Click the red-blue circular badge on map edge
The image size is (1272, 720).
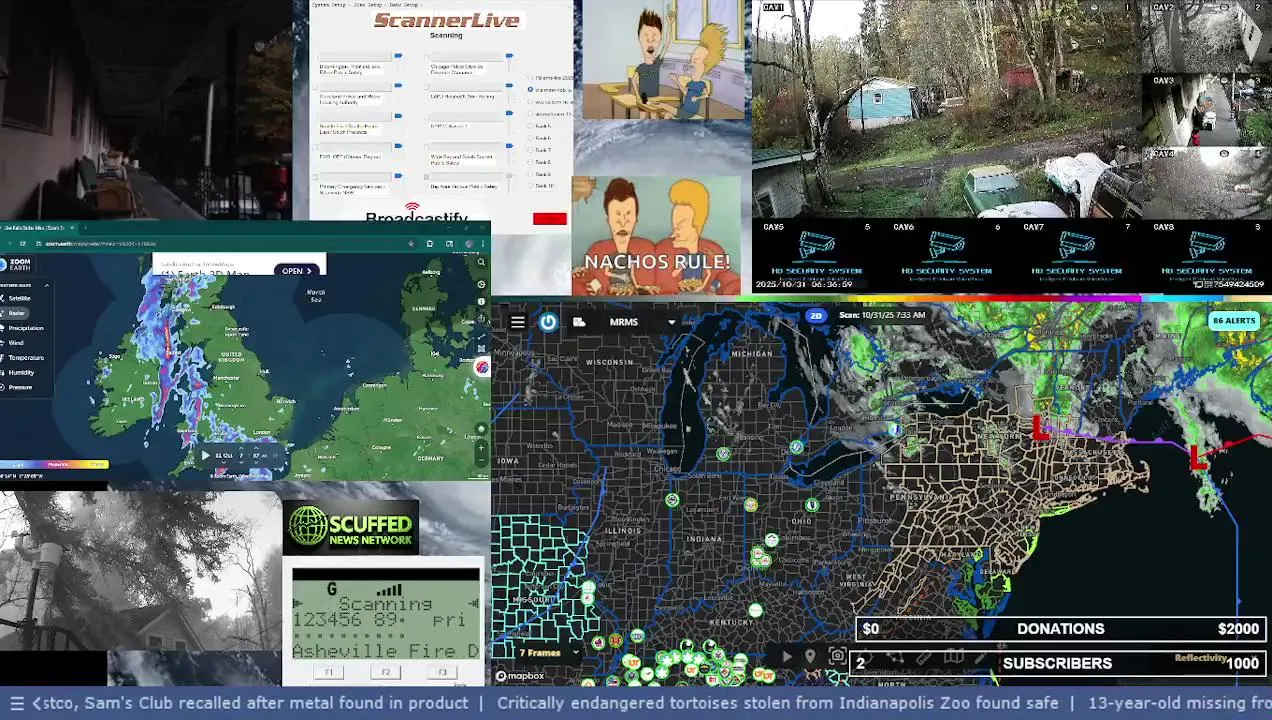(x=482, y=367)
